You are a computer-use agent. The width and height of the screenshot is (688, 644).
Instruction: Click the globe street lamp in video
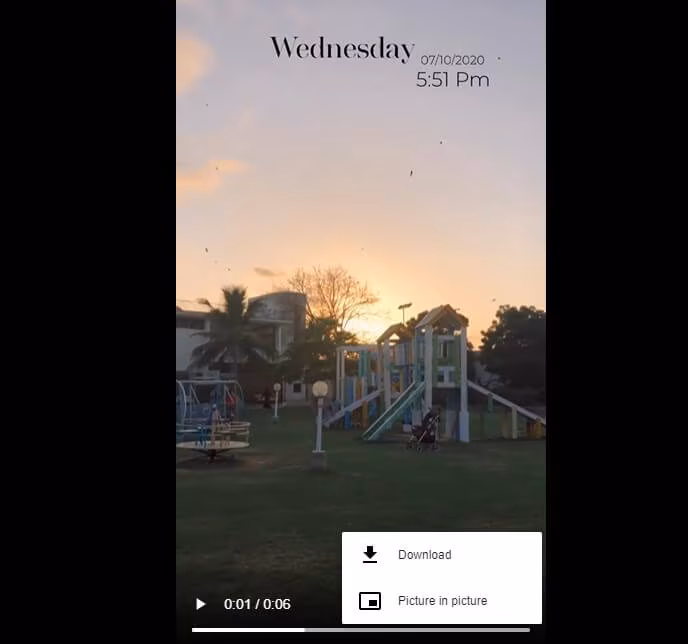pos(319,417)
